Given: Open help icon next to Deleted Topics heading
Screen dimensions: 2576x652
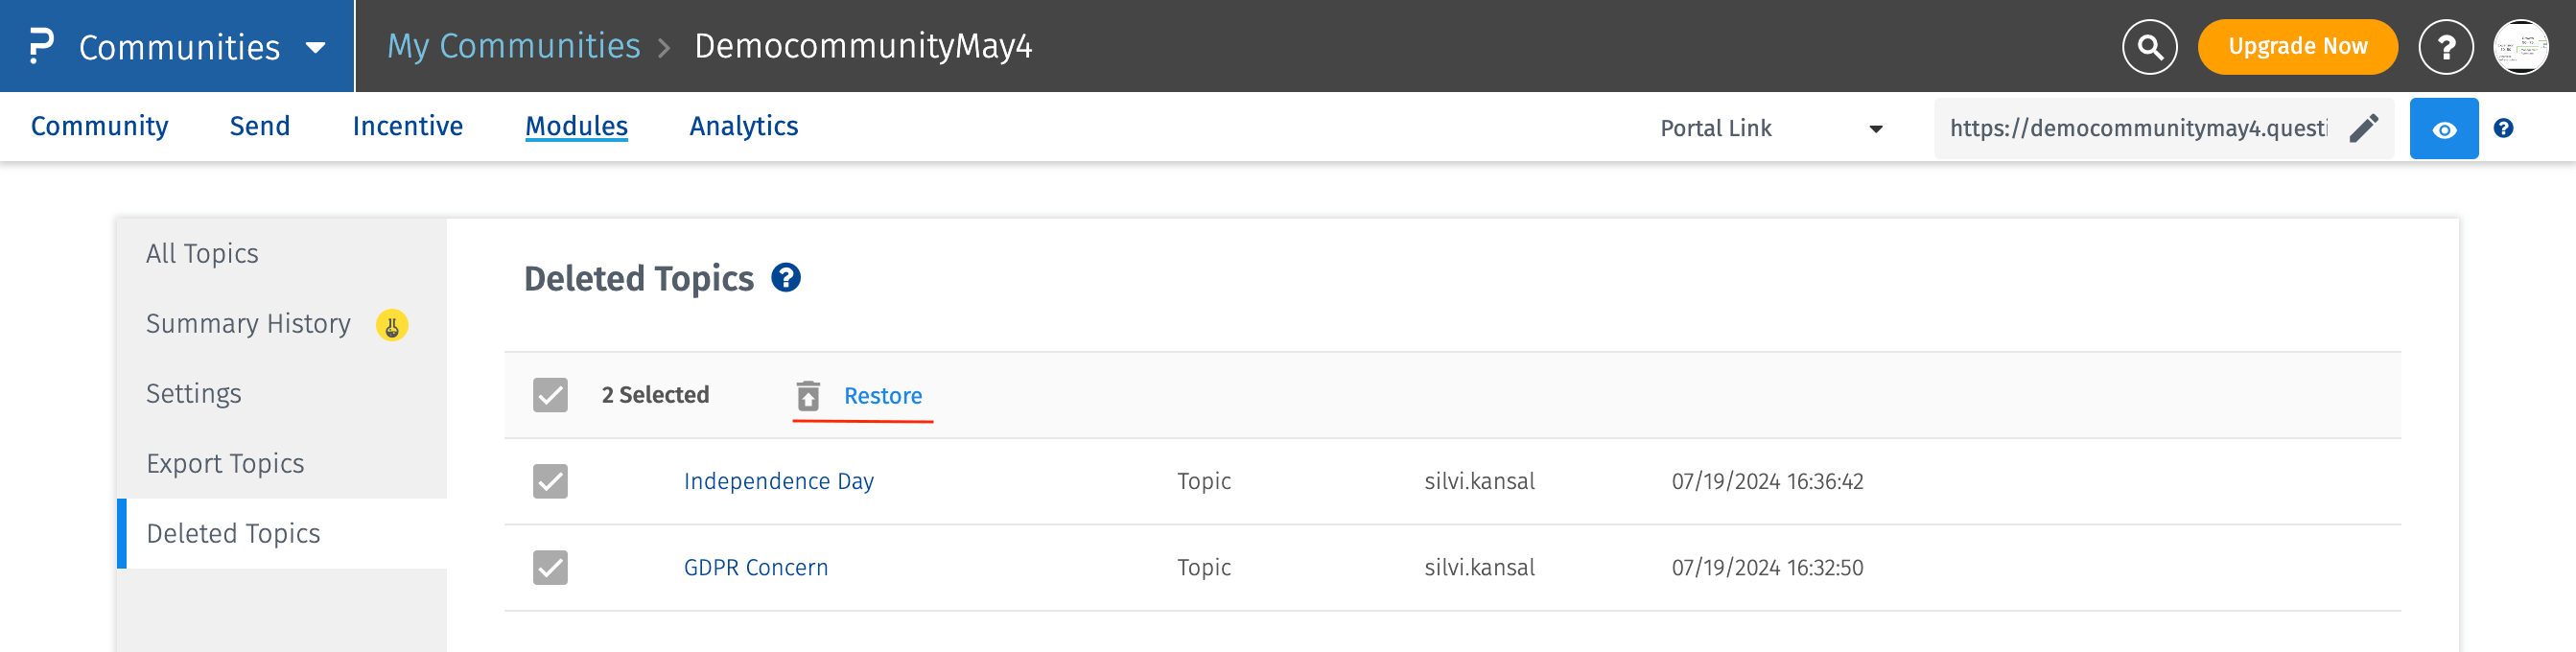Looking at the screenshot, I should pyautogui.click(x=786, y=278).
